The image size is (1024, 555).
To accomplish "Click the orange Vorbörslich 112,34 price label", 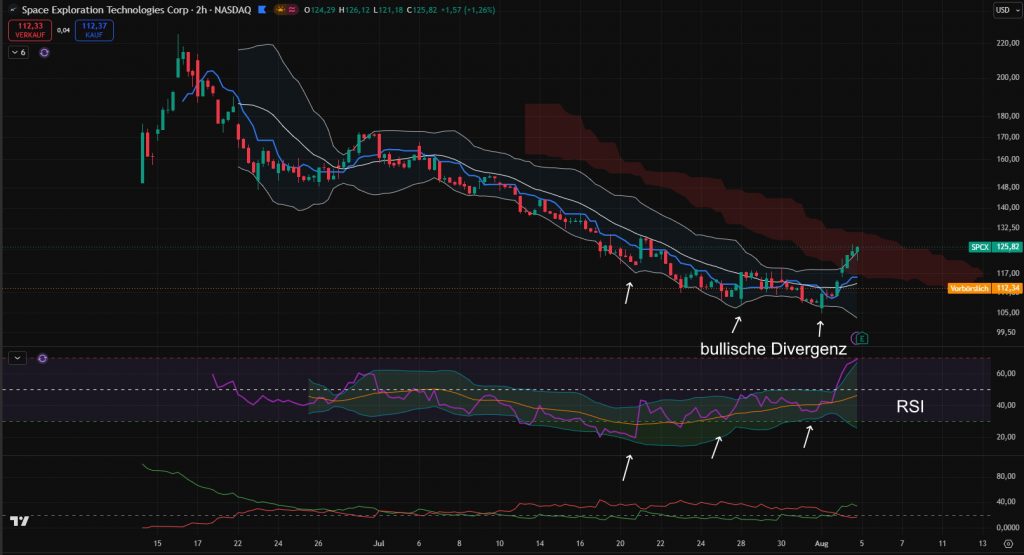I will (984, 288).
